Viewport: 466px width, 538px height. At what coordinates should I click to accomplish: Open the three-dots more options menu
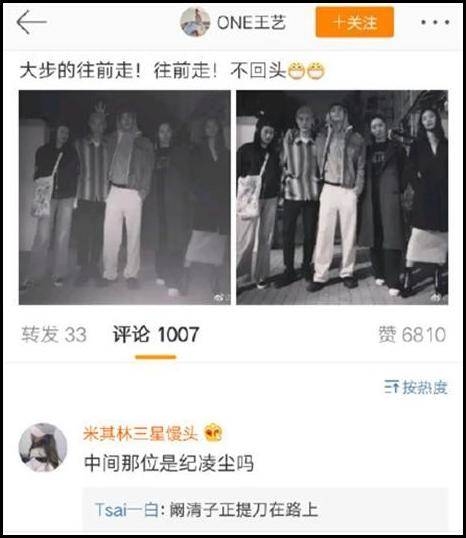[435, 23]
